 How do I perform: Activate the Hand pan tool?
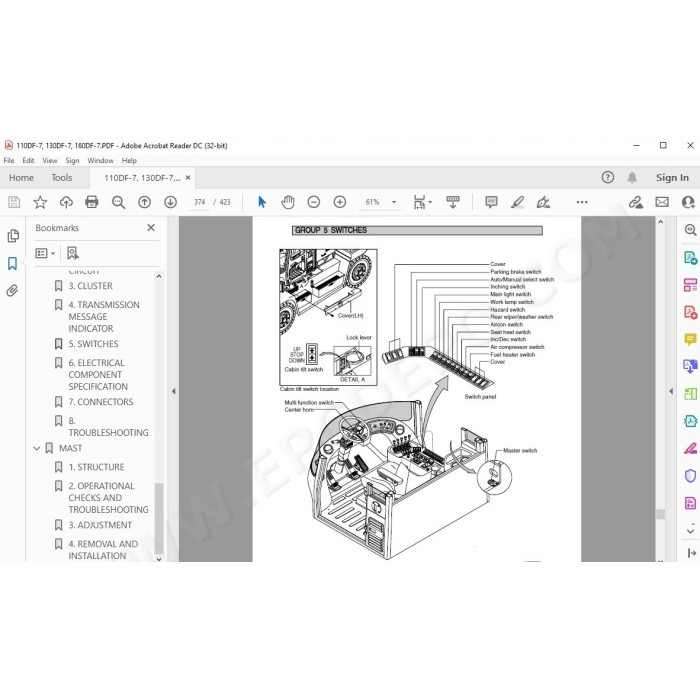[288, 202]
